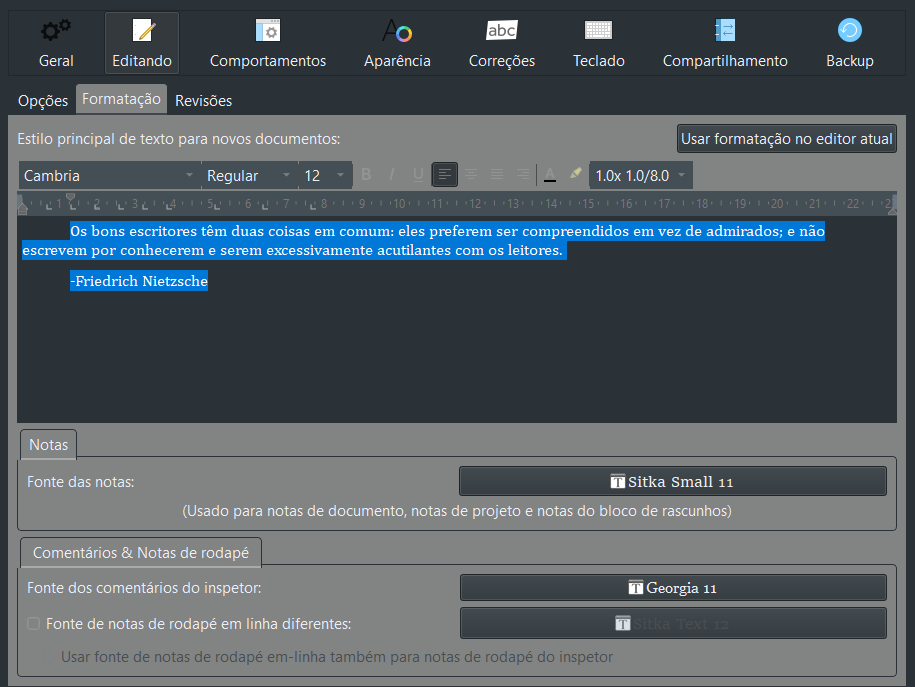Open the Geral settings section
Image resolution: width=915 pixels, height=687 pixels.
point(56,44)
